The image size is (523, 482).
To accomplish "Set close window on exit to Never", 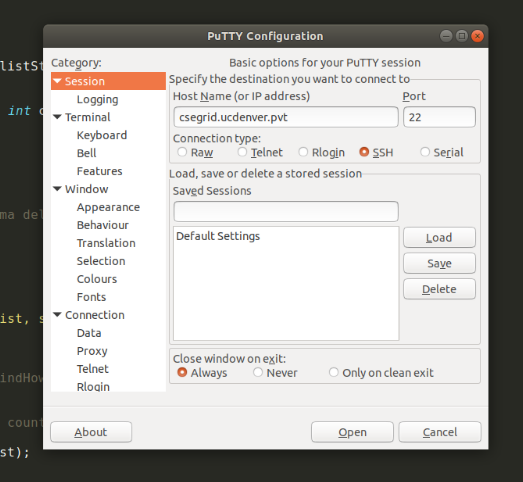I will click(258, 372).
